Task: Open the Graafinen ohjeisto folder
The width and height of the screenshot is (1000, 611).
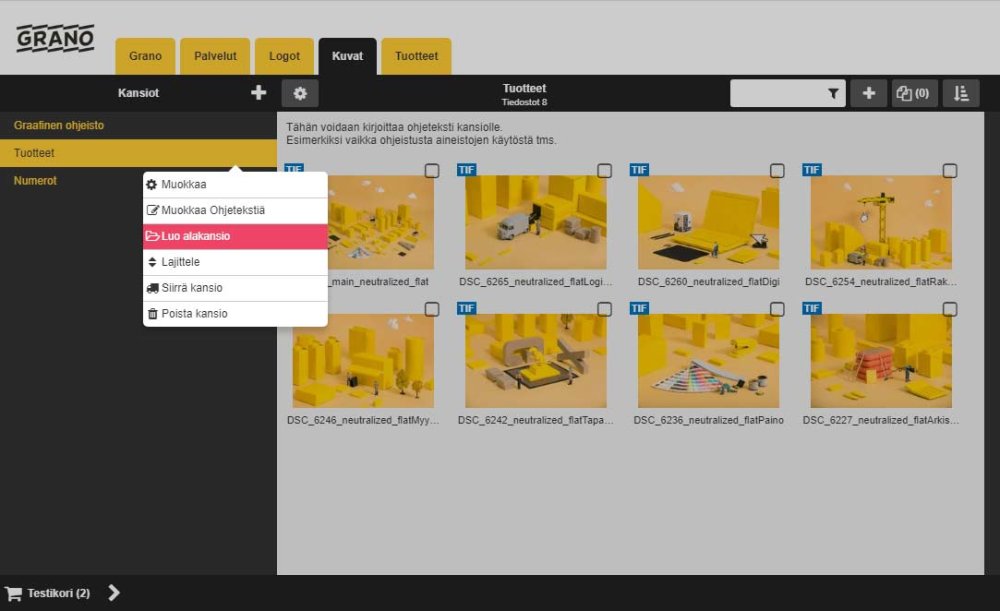Action: [138, 126]
